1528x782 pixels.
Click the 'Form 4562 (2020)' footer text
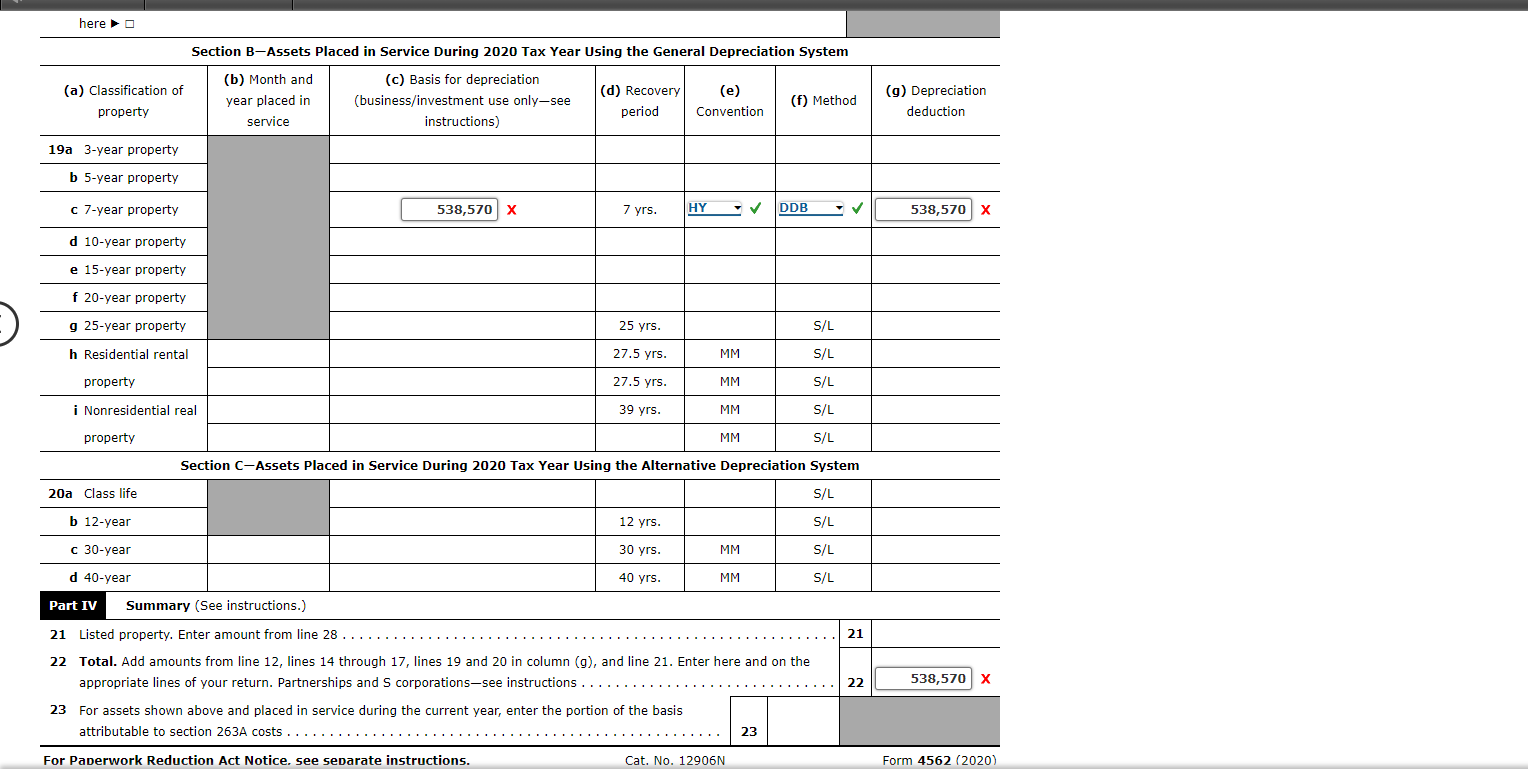(939, 761)
